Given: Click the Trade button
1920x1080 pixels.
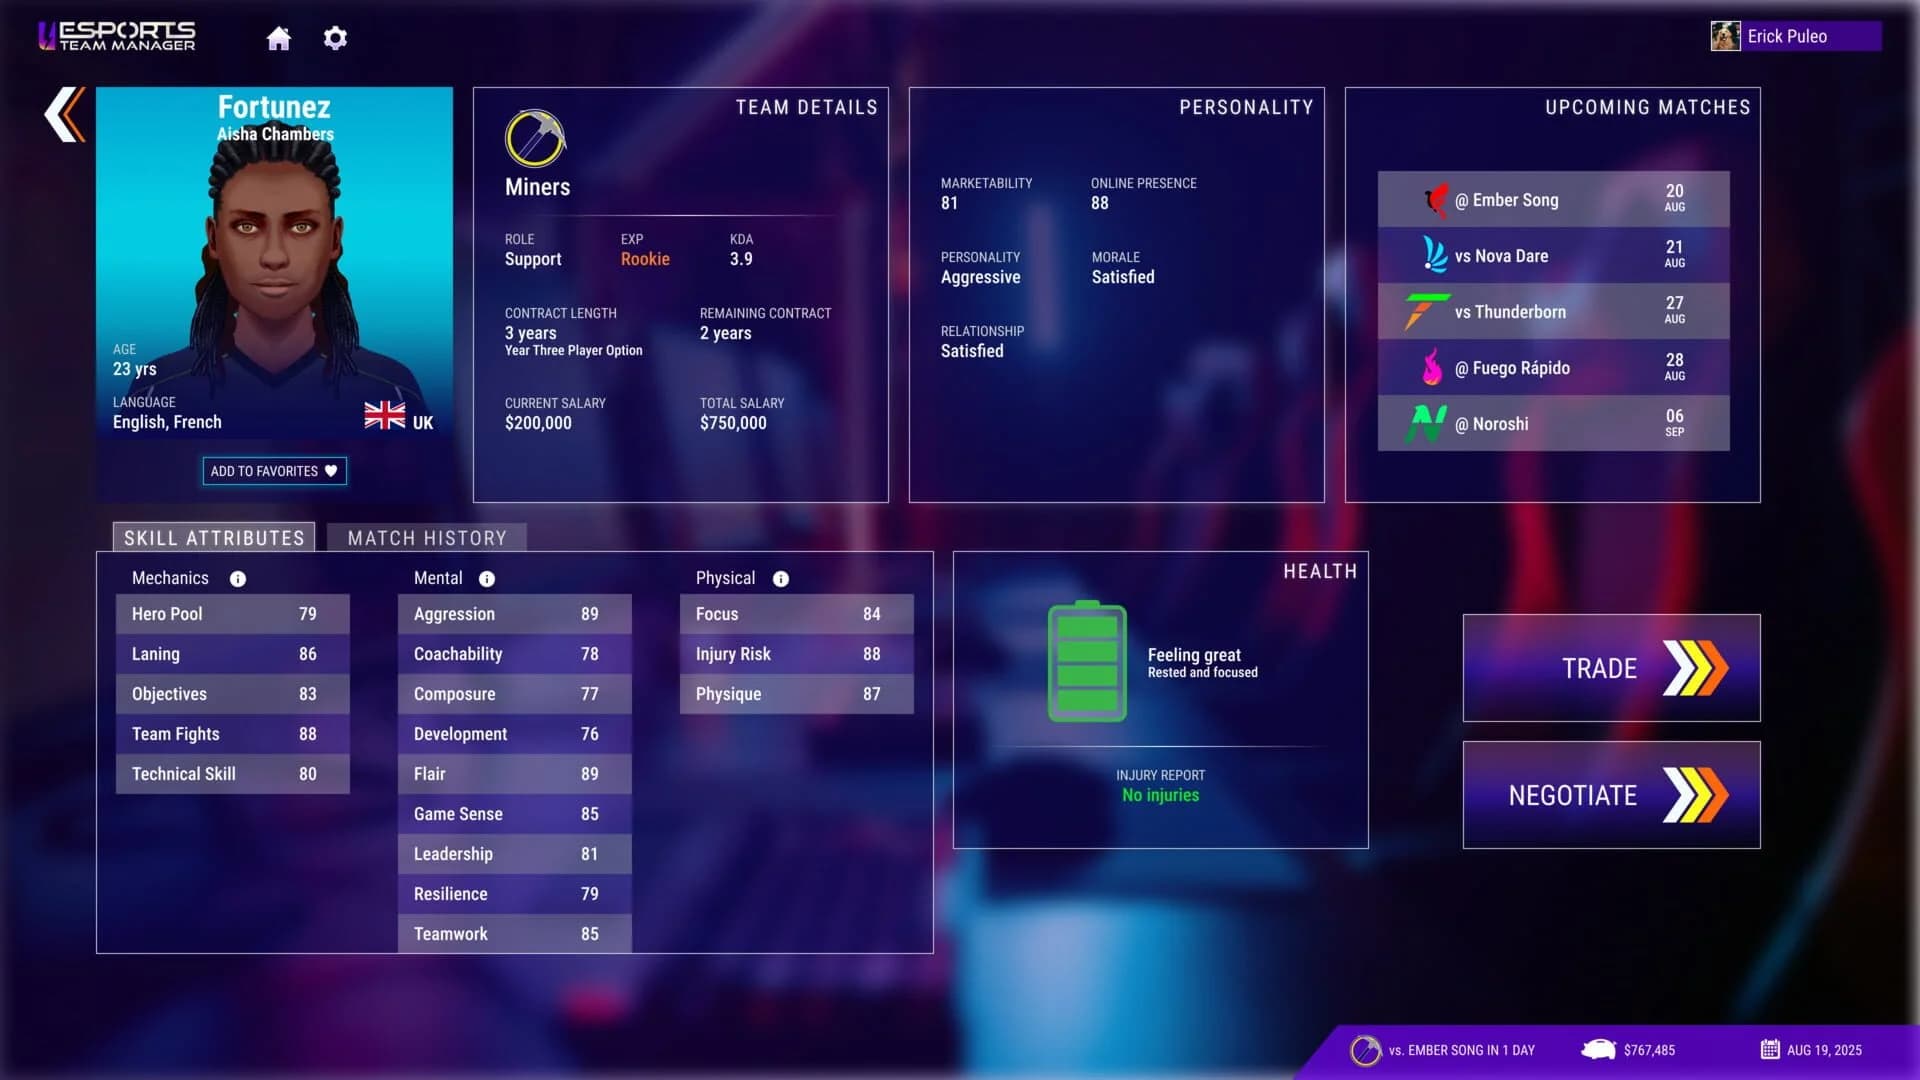Looking at the screenshot, I should coord(1610,668).
